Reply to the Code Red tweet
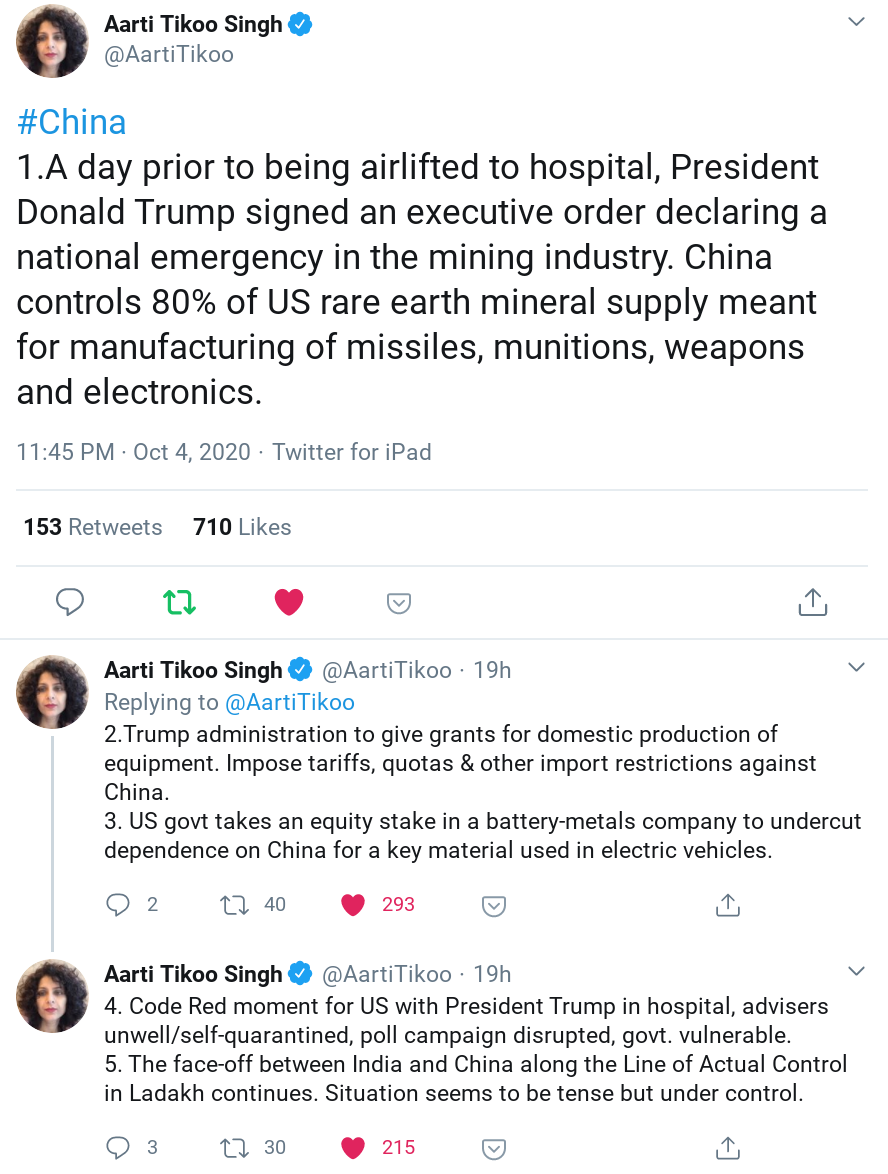 pos(118,1147)
